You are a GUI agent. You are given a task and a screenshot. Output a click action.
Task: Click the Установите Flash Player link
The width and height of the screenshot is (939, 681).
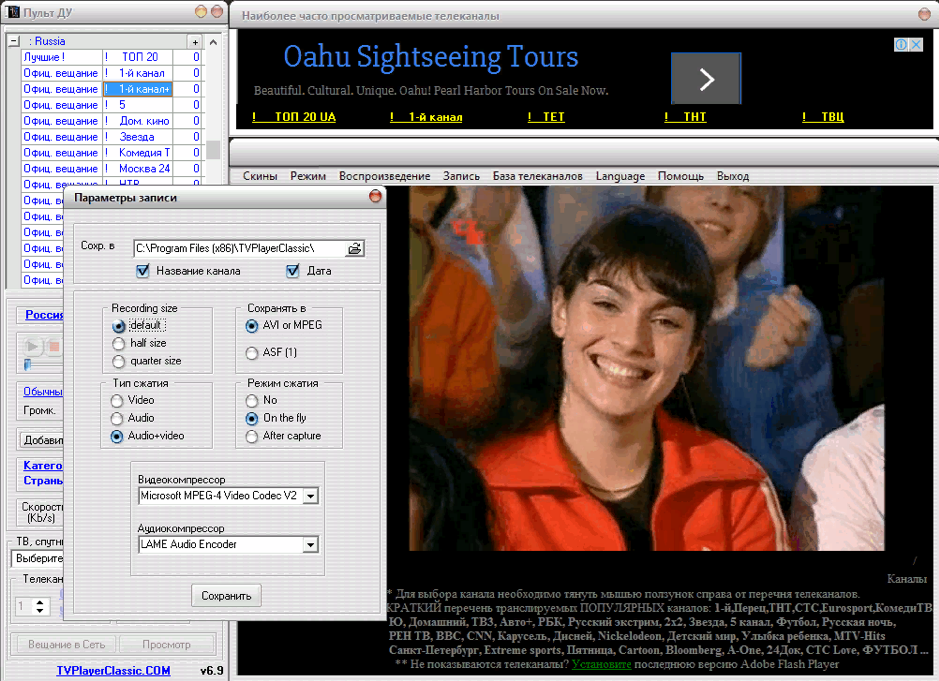(x=601, y=664)
